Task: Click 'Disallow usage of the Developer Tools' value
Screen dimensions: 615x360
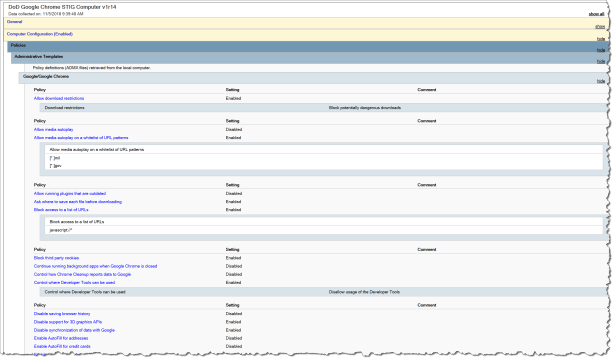Action: [x=364, y=292]
